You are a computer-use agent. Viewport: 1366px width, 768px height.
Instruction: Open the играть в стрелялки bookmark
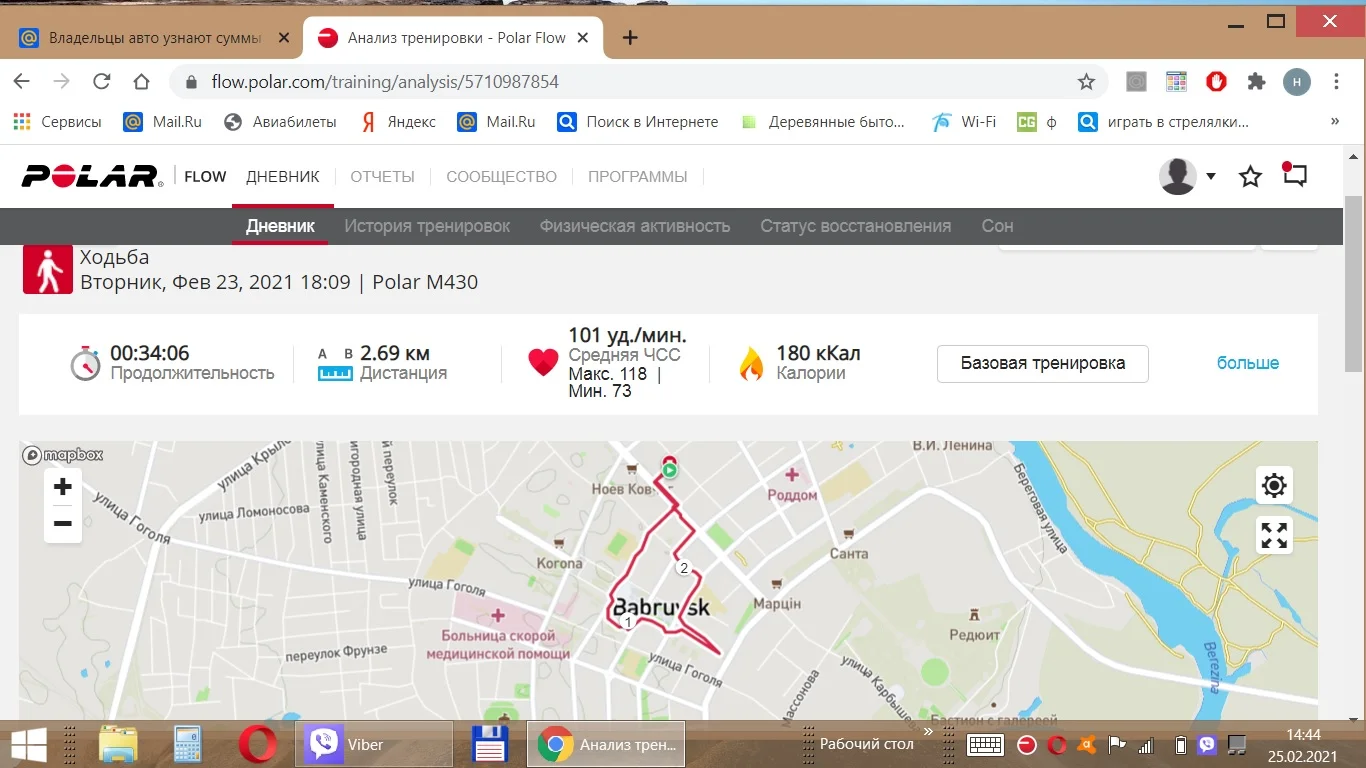click(1164, 122)
